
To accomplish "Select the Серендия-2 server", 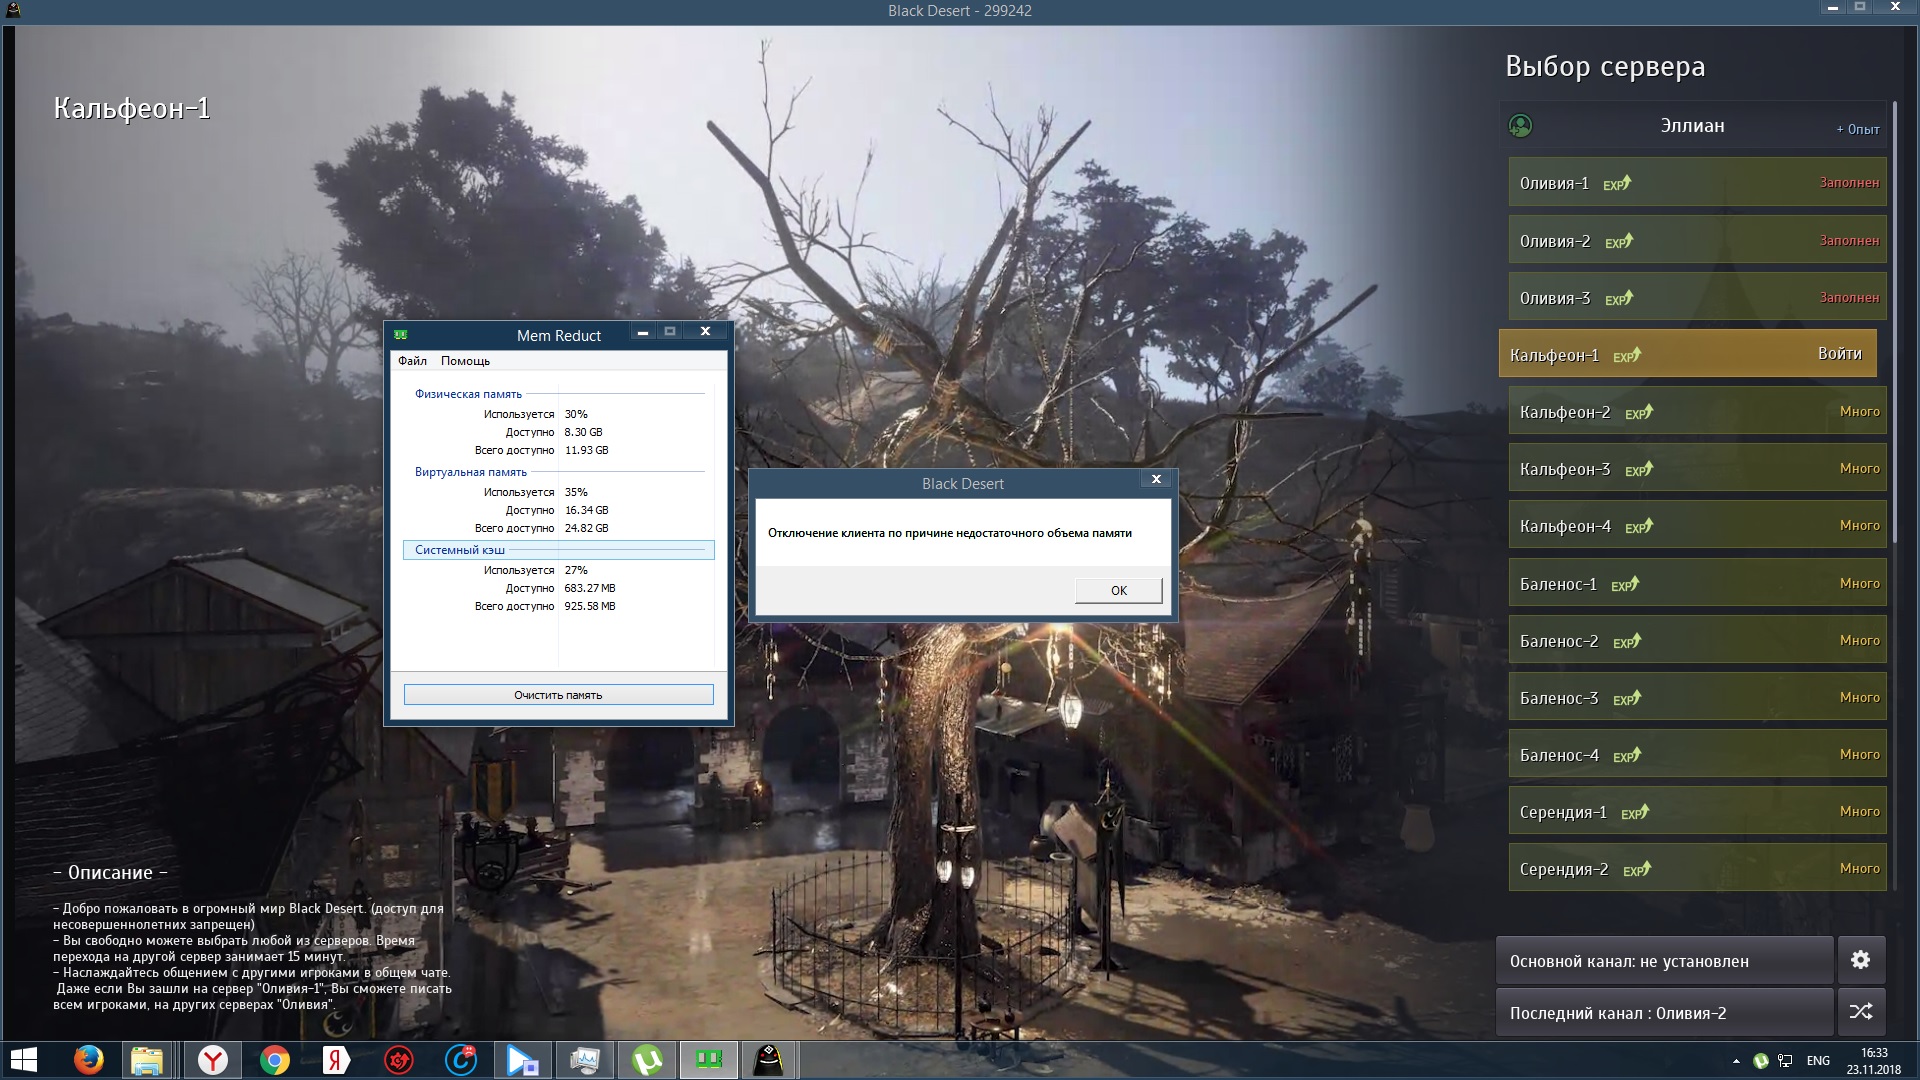I will point(1697,868).
